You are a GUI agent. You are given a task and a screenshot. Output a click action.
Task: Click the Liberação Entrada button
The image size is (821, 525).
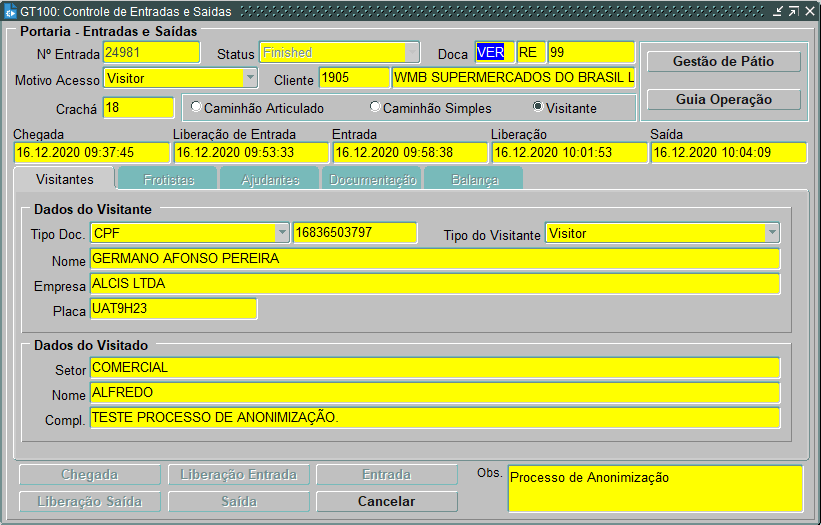point(238,475)
